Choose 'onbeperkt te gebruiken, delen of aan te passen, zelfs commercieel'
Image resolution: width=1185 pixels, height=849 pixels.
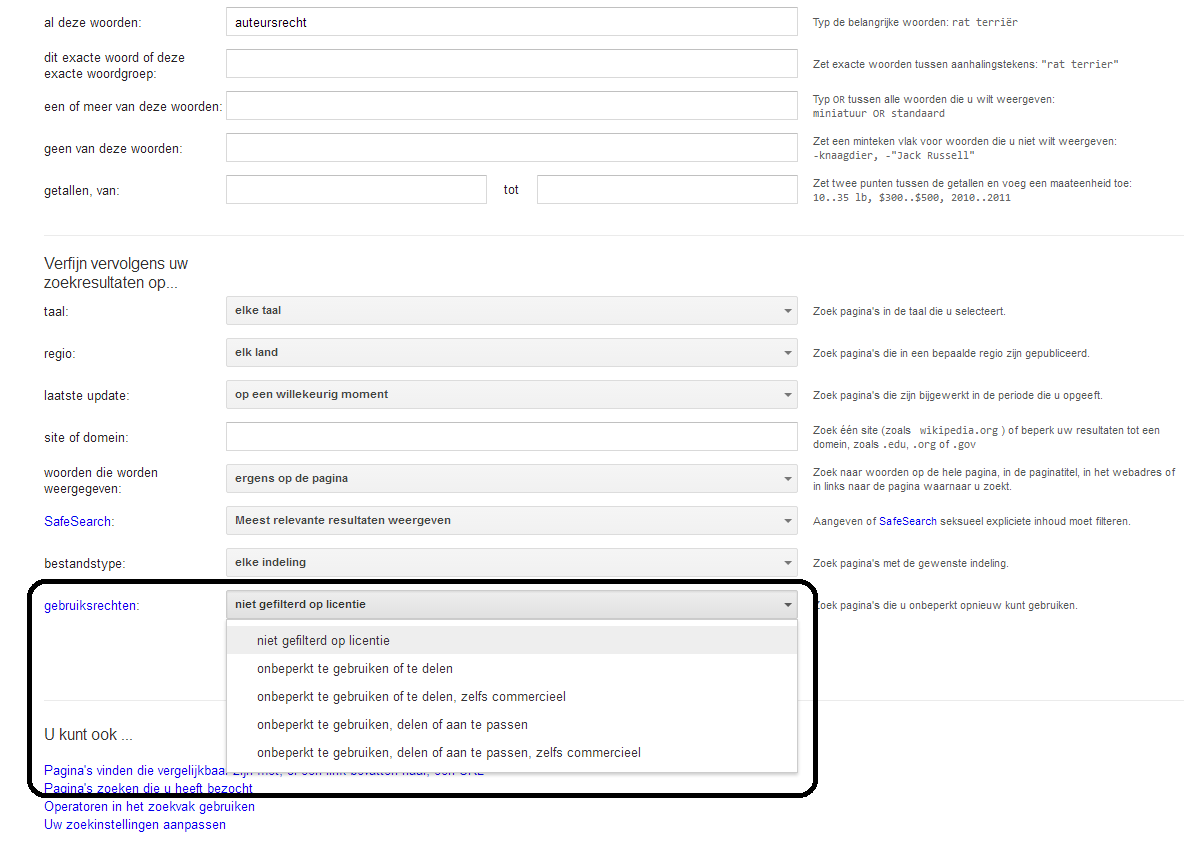tap(448, 753)
